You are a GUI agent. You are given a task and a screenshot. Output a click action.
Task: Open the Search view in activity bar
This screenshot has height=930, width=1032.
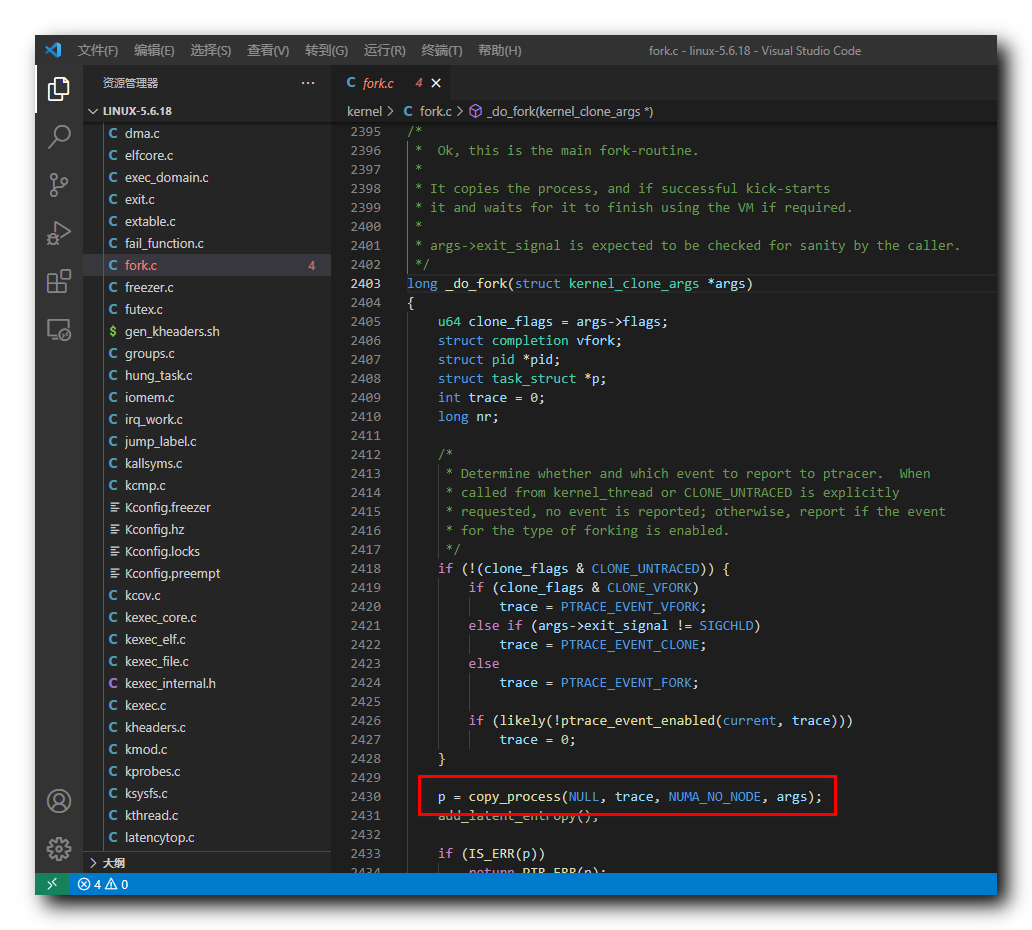tap(59, 137)
